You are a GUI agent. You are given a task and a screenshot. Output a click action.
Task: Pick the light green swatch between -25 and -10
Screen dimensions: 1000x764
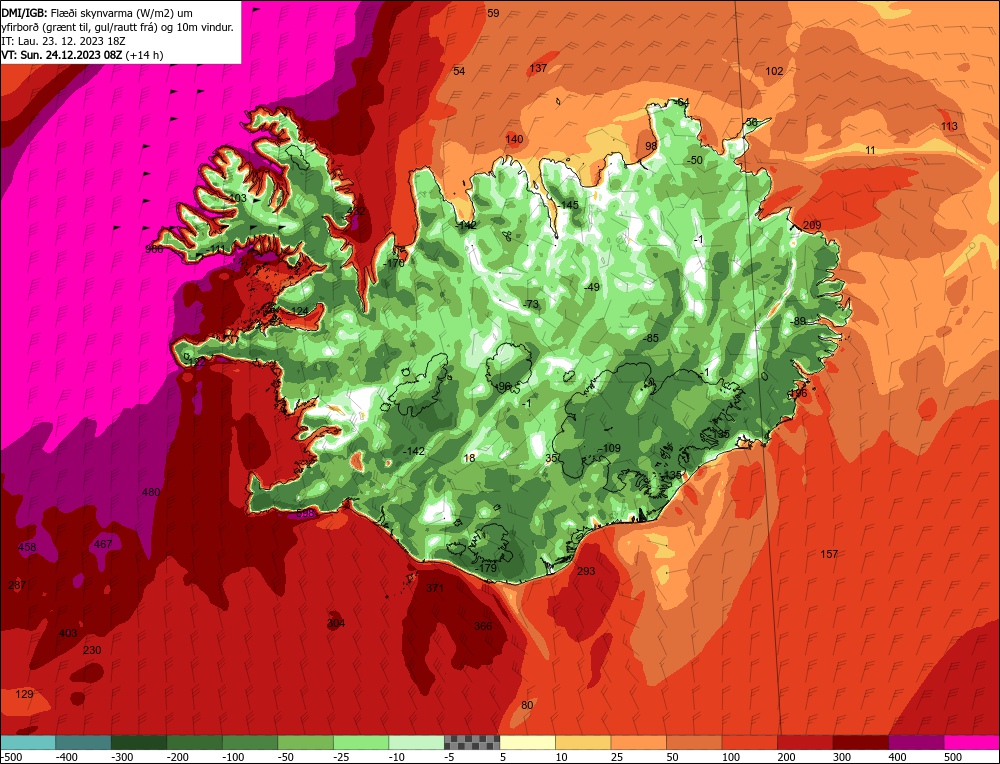tap(361, 742)
